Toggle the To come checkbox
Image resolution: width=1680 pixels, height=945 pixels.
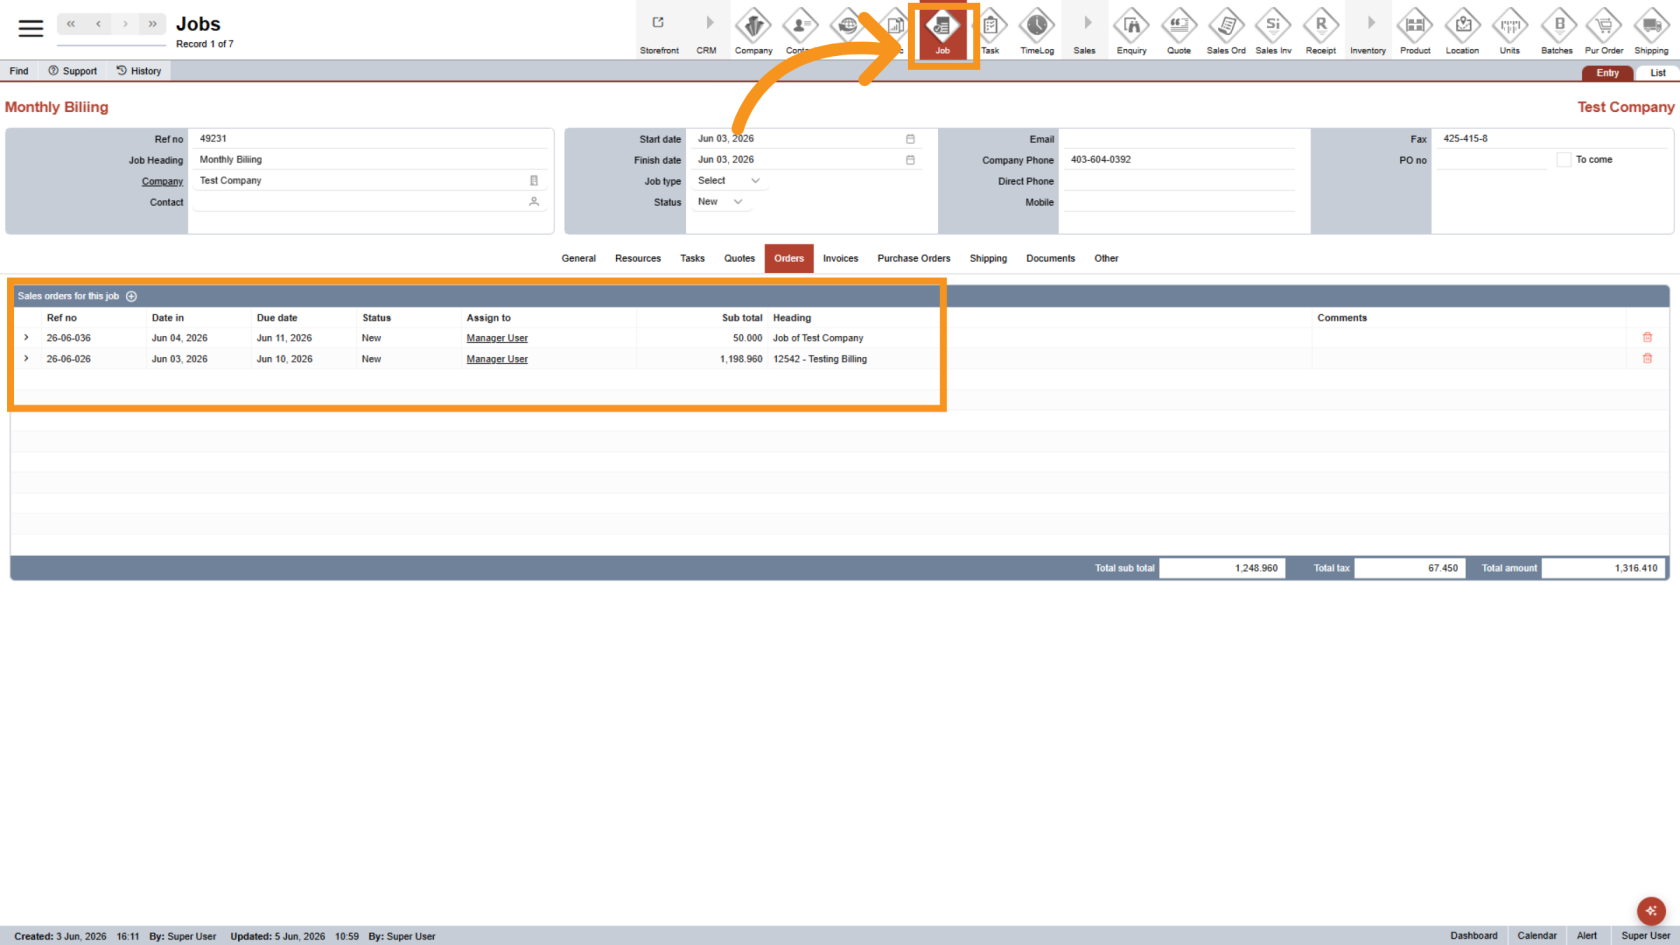(x=1564, y=160)
